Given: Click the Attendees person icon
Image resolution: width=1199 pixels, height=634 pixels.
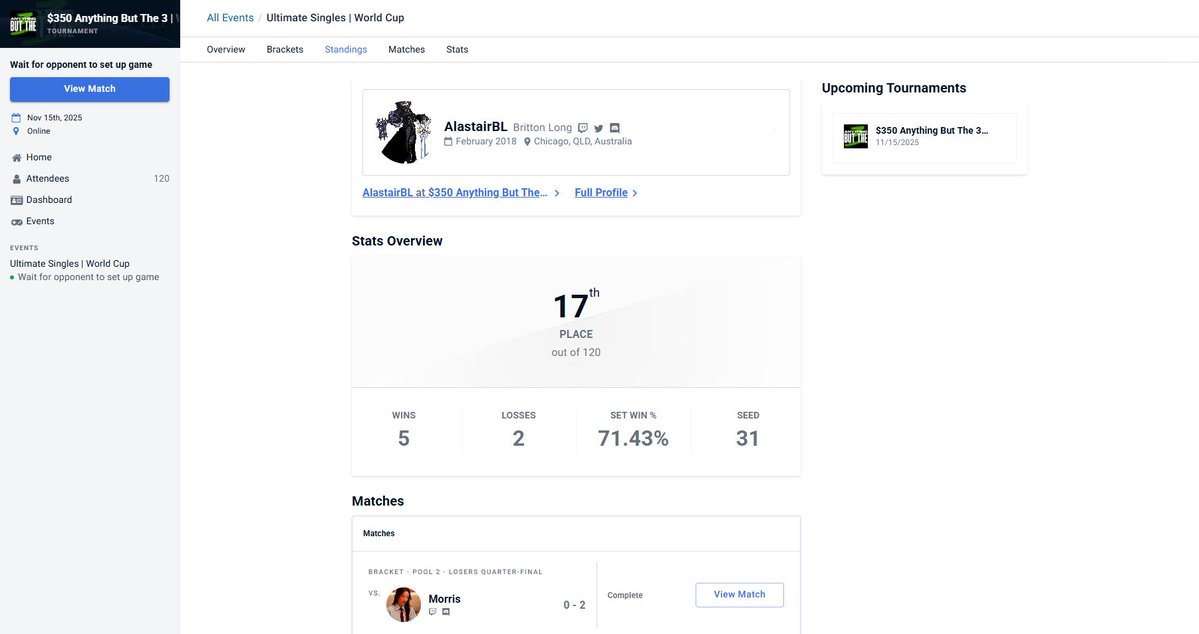Looking at the screenshot, I should pyautogui.click(x=16, y=179).
